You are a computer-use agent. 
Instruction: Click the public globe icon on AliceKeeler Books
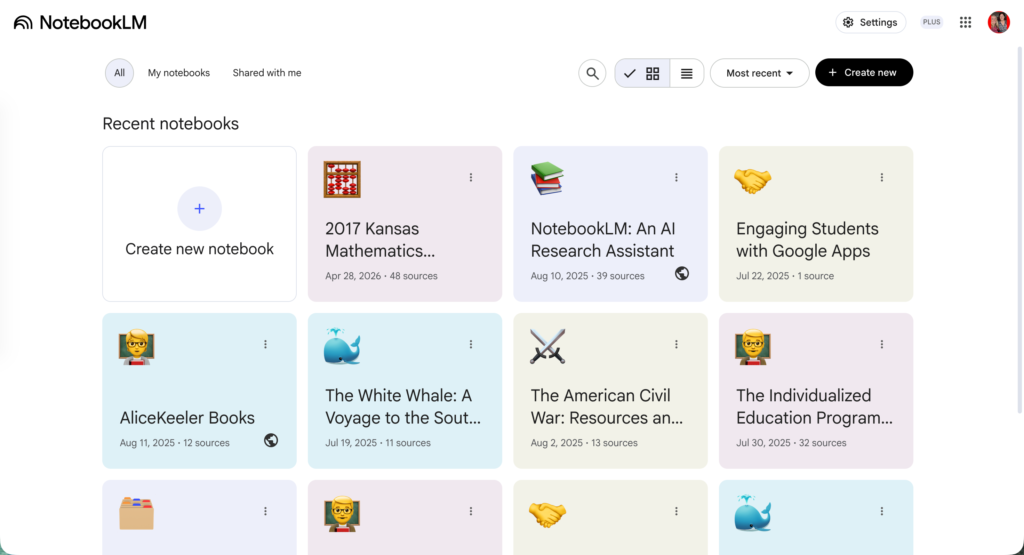[x=271, y=440]
